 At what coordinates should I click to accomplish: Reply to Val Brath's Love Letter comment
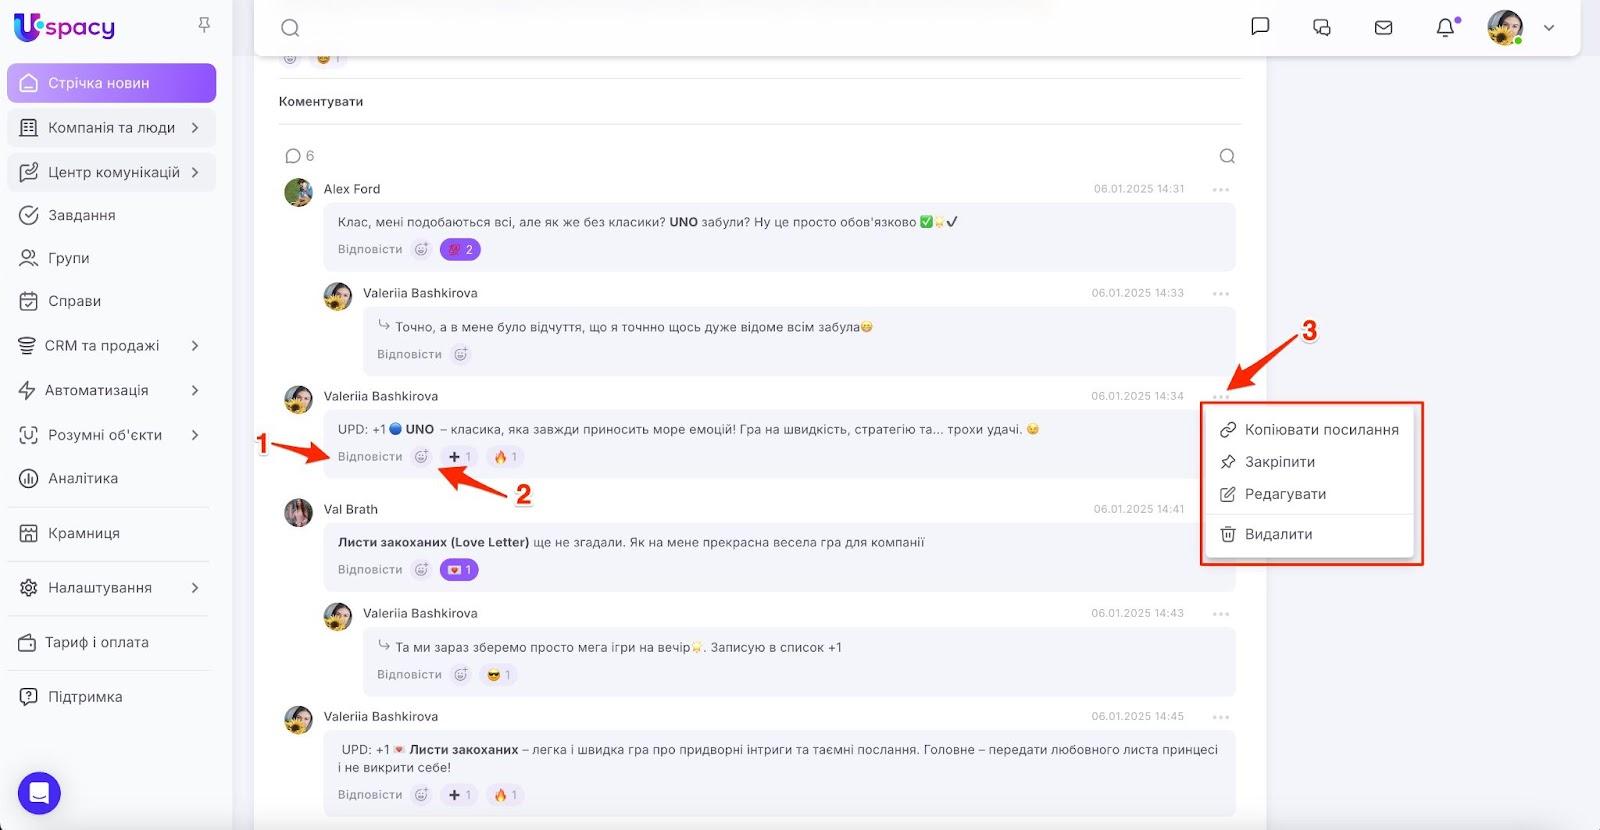coord(370,570)
